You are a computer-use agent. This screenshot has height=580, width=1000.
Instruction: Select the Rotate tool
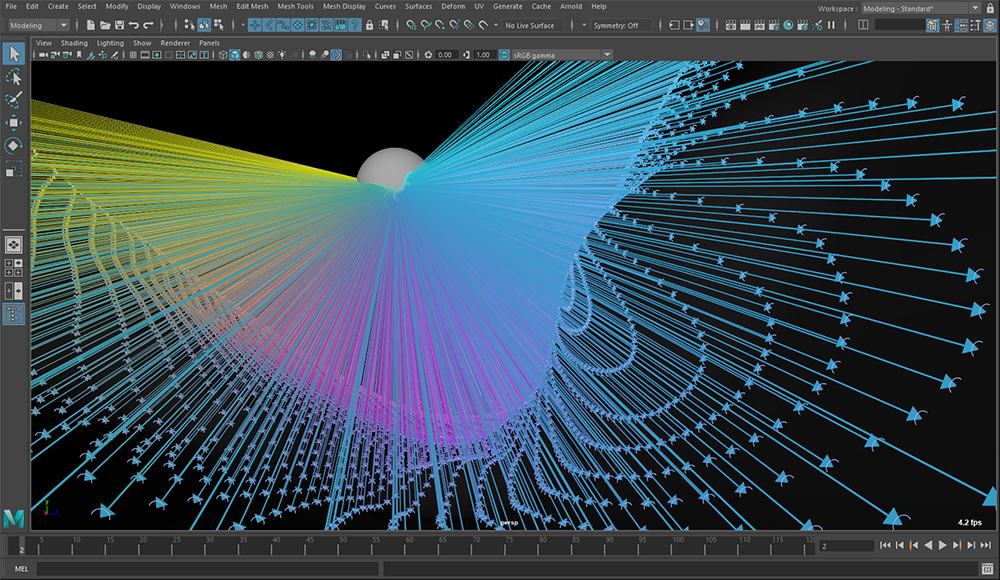click(x=13, y=146)
